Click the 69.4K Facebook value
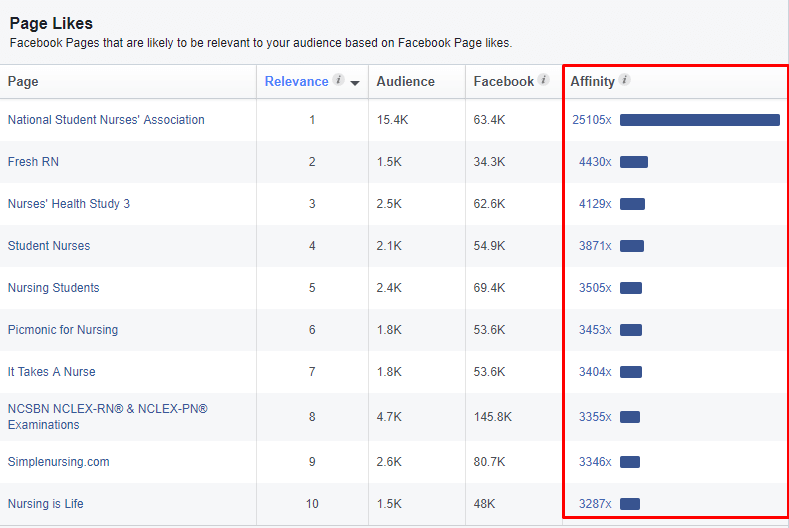Screen dimensions: 789x528 click(489, 288)
